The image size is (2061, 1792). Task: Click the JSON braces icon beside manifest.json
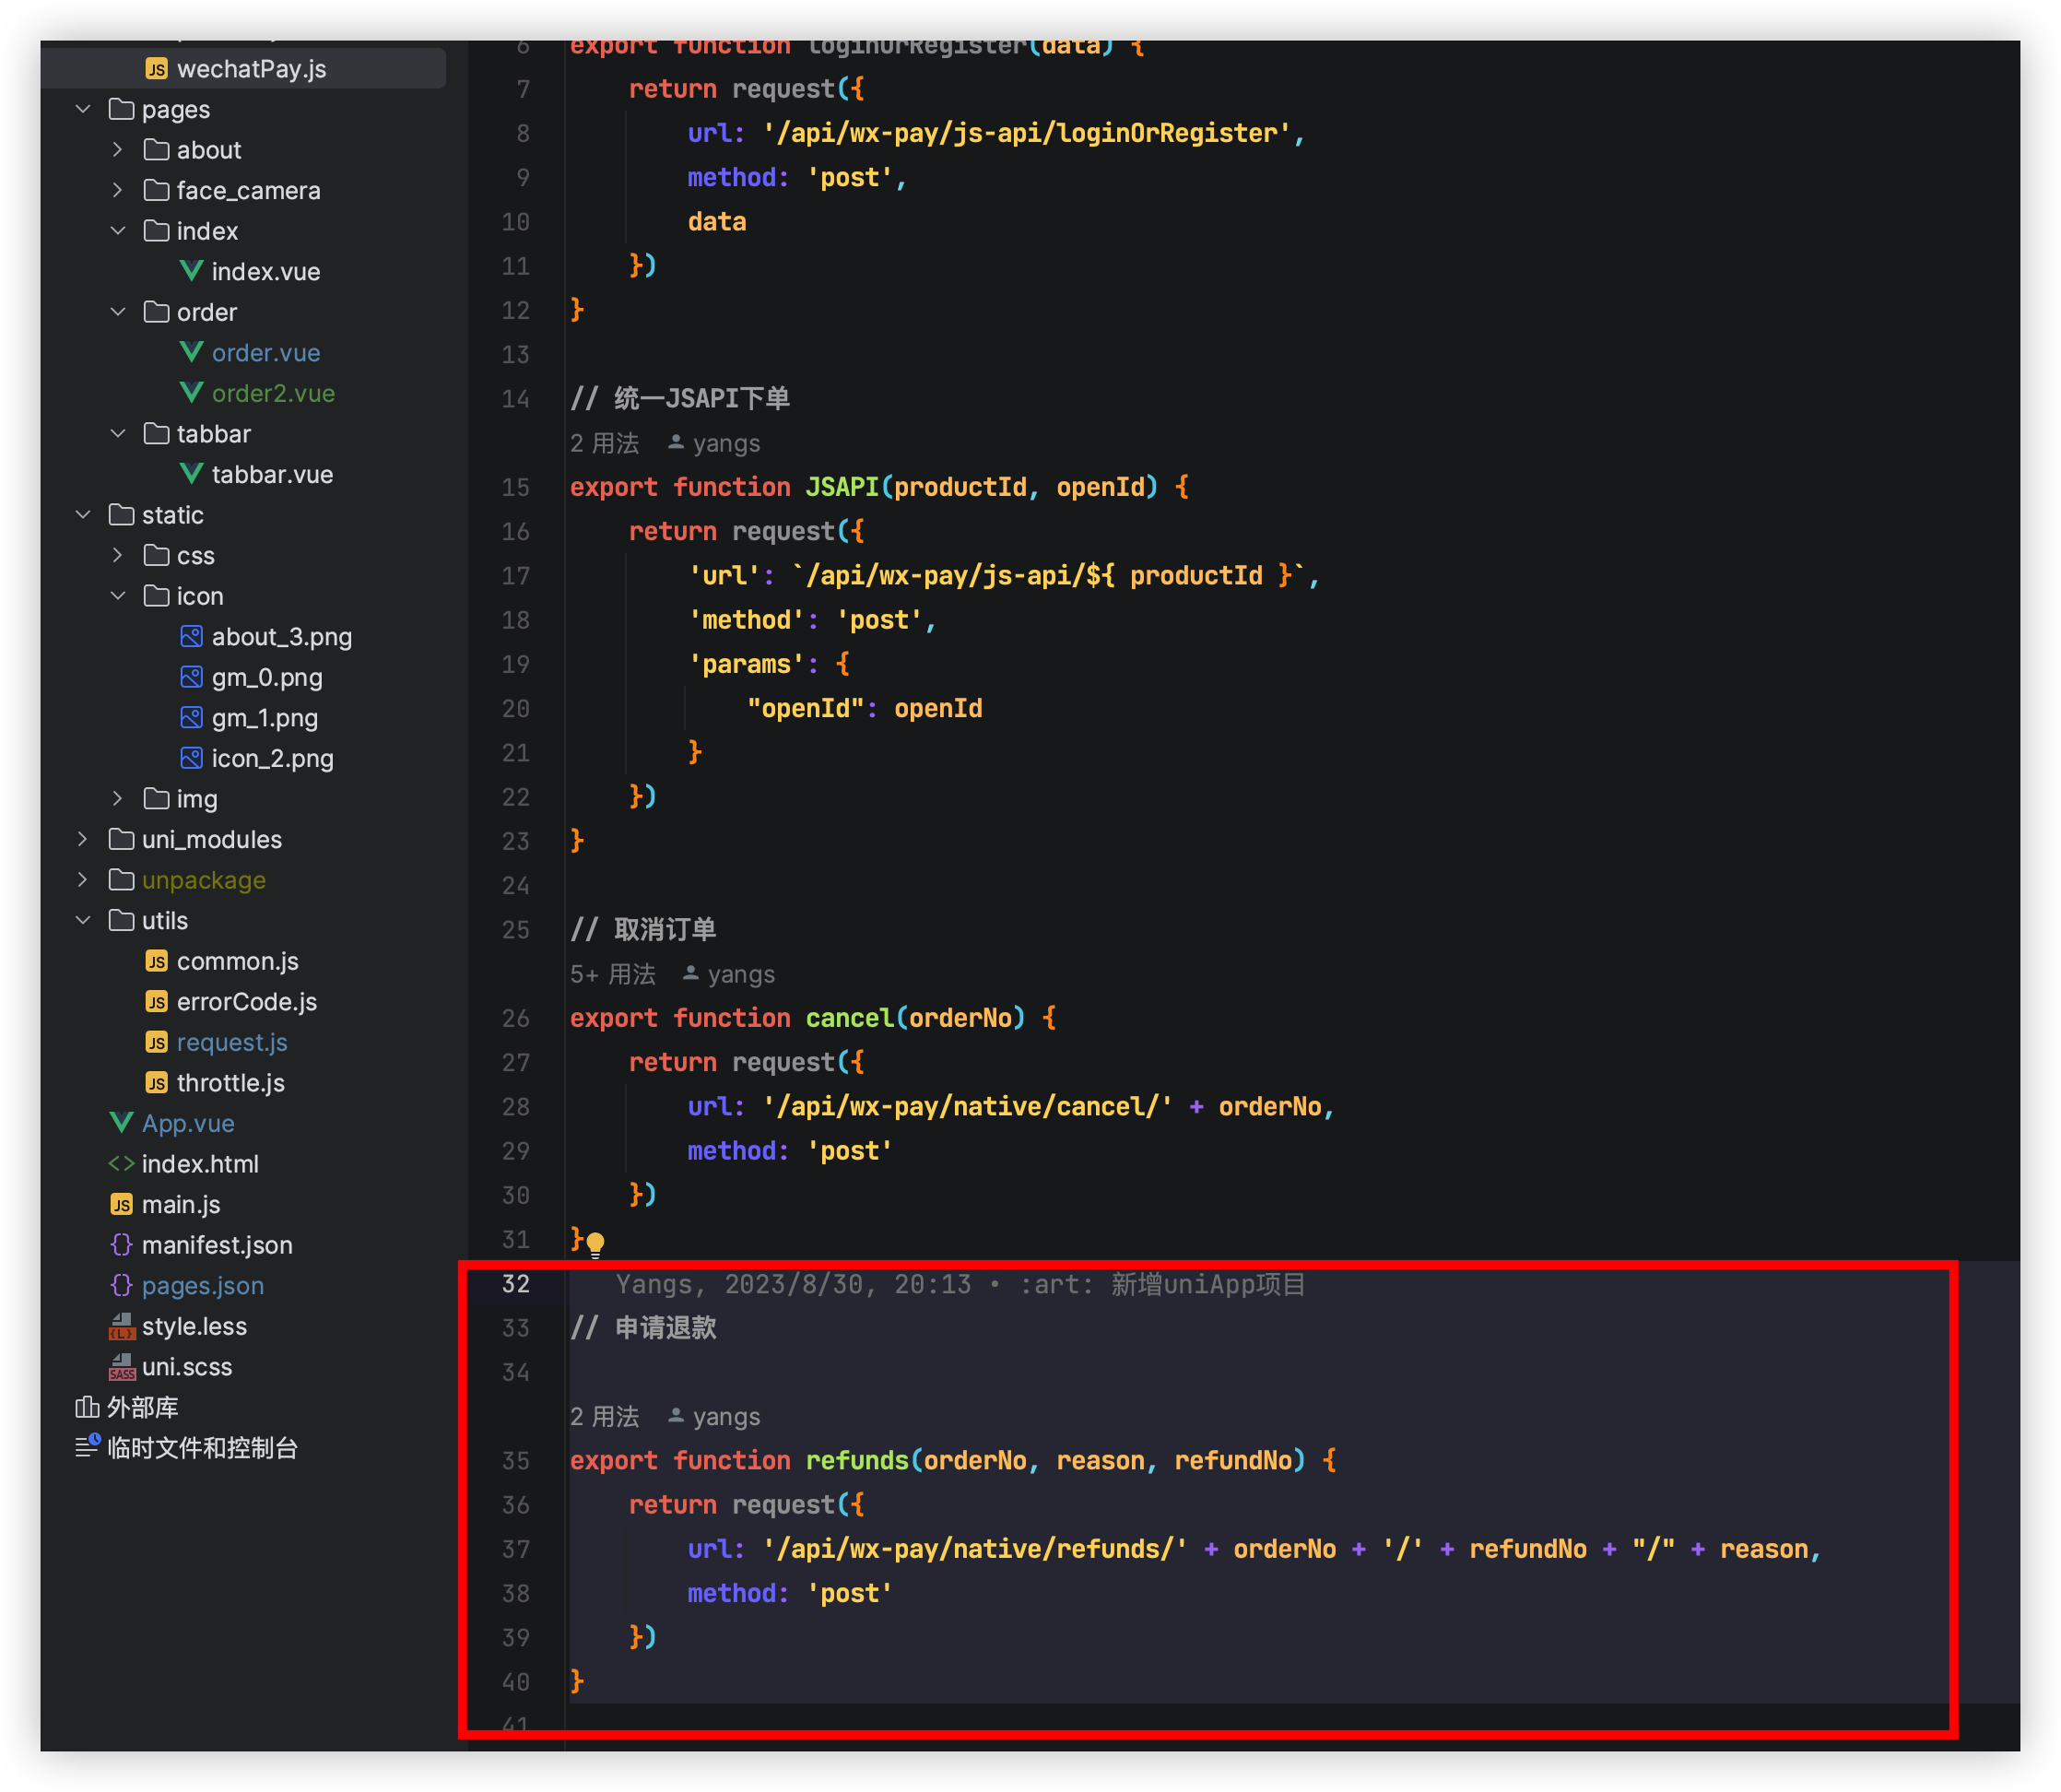[121, 1245]
